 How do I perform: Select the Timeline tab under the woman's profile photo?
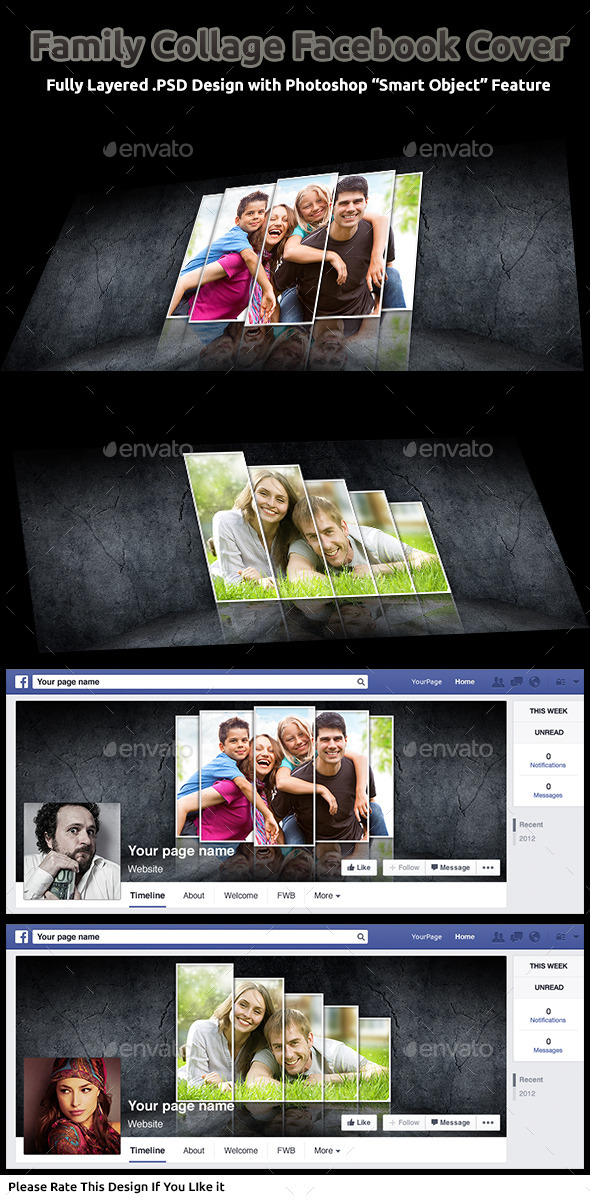pos(148,1151)
